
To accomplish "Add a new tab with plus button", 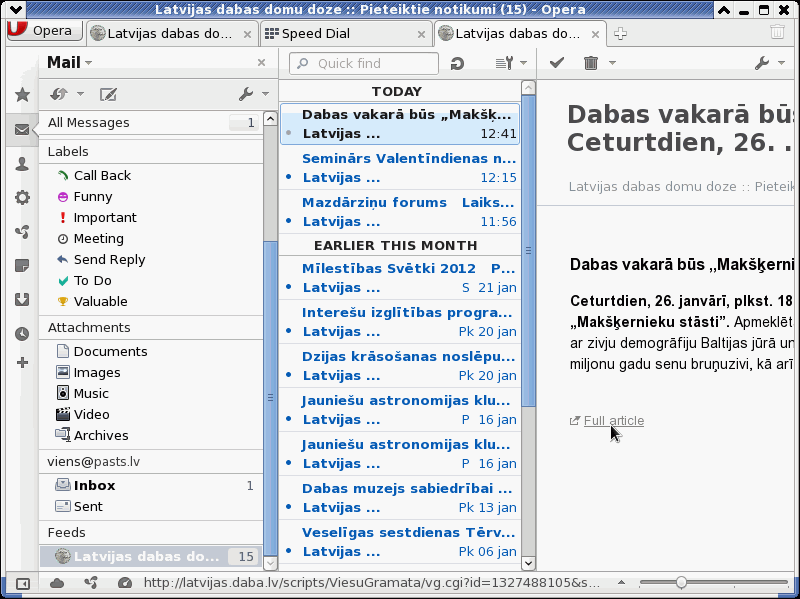I will point(620,34).
